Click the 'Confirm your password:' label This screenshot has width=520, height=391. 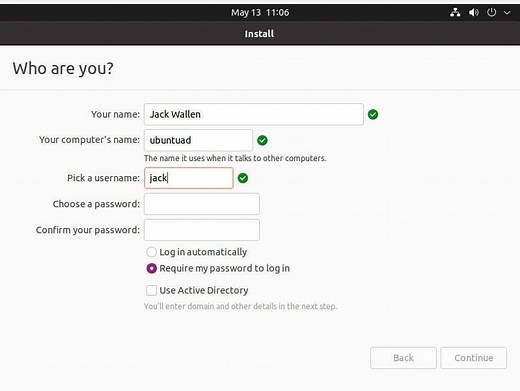[x=88, y=230]
